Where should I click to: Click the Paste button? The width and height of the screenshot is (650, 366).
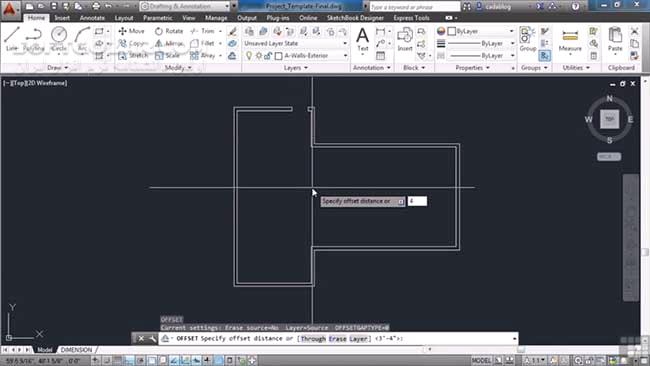click(x=615, y=39)
